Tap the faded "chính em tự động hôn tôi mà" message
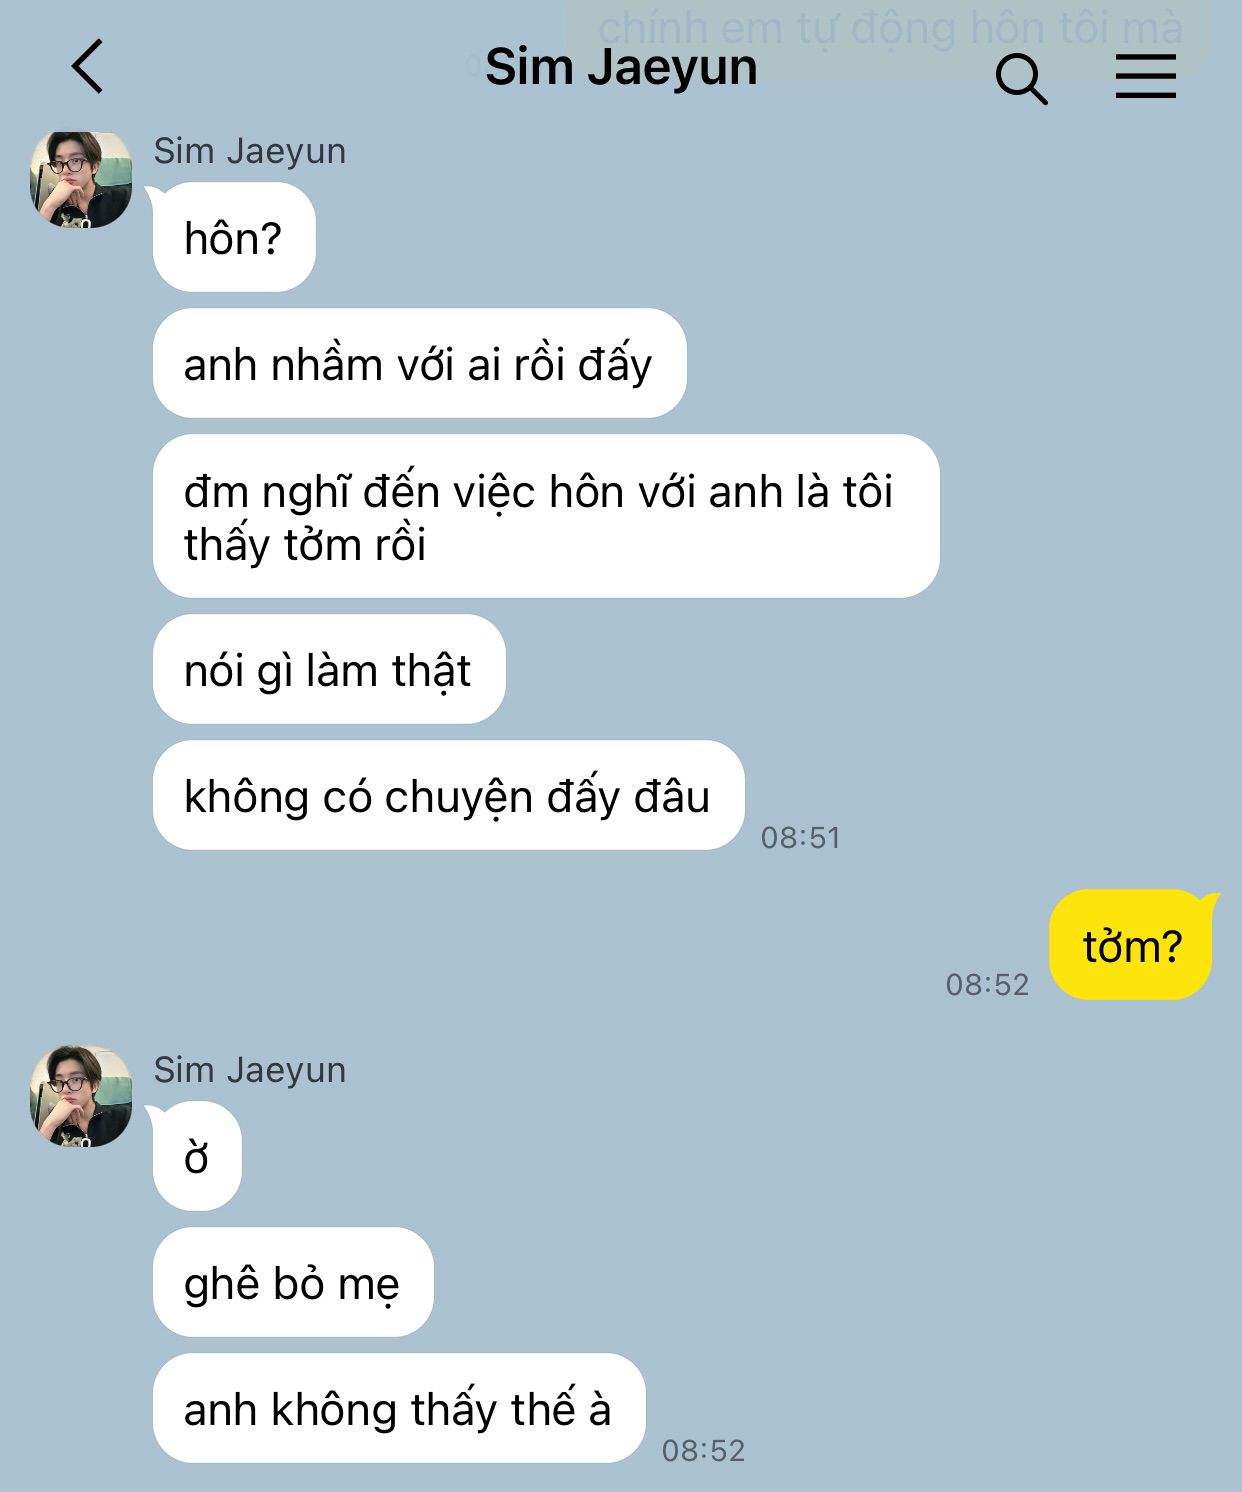The image size is (1242, 1492). 889,27
